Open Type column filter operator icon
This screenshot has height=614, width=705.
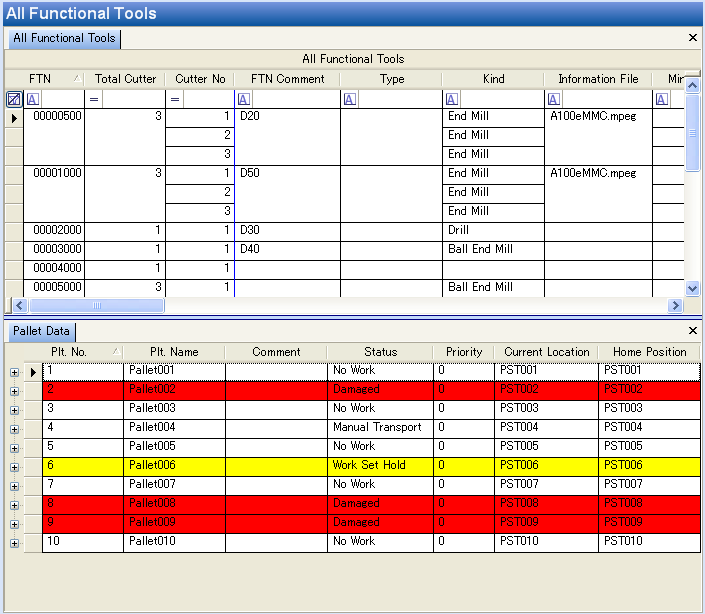click(350, 99)
